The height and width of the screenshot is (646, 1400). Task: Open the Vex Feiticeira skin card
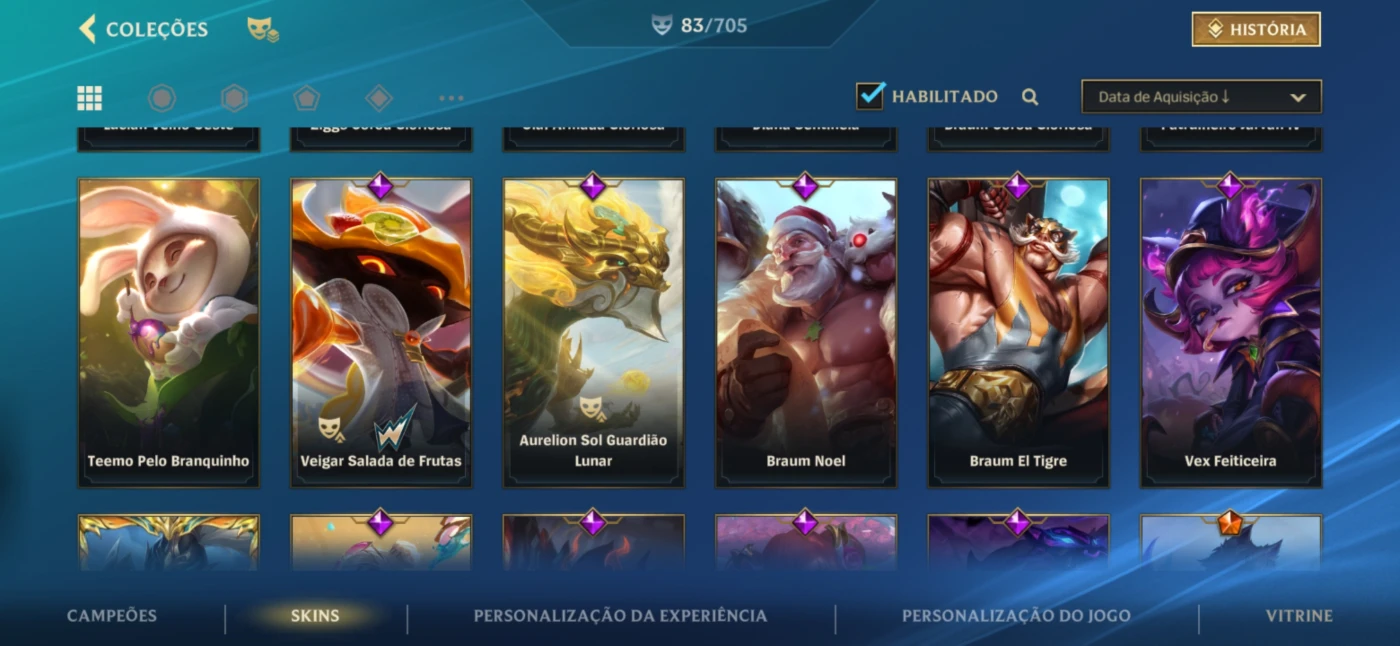(x=1231, y=333)
